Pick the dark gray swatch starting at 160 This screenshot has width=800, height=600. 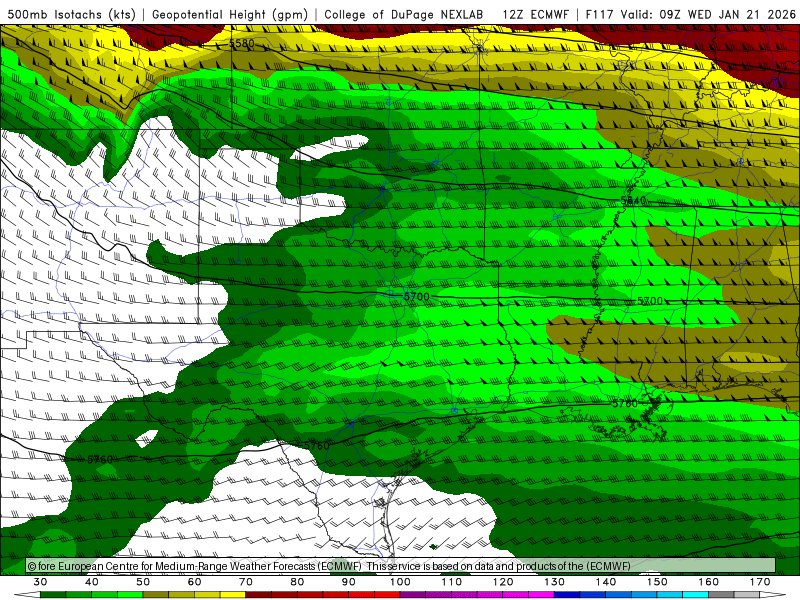[x=721, y=595]
